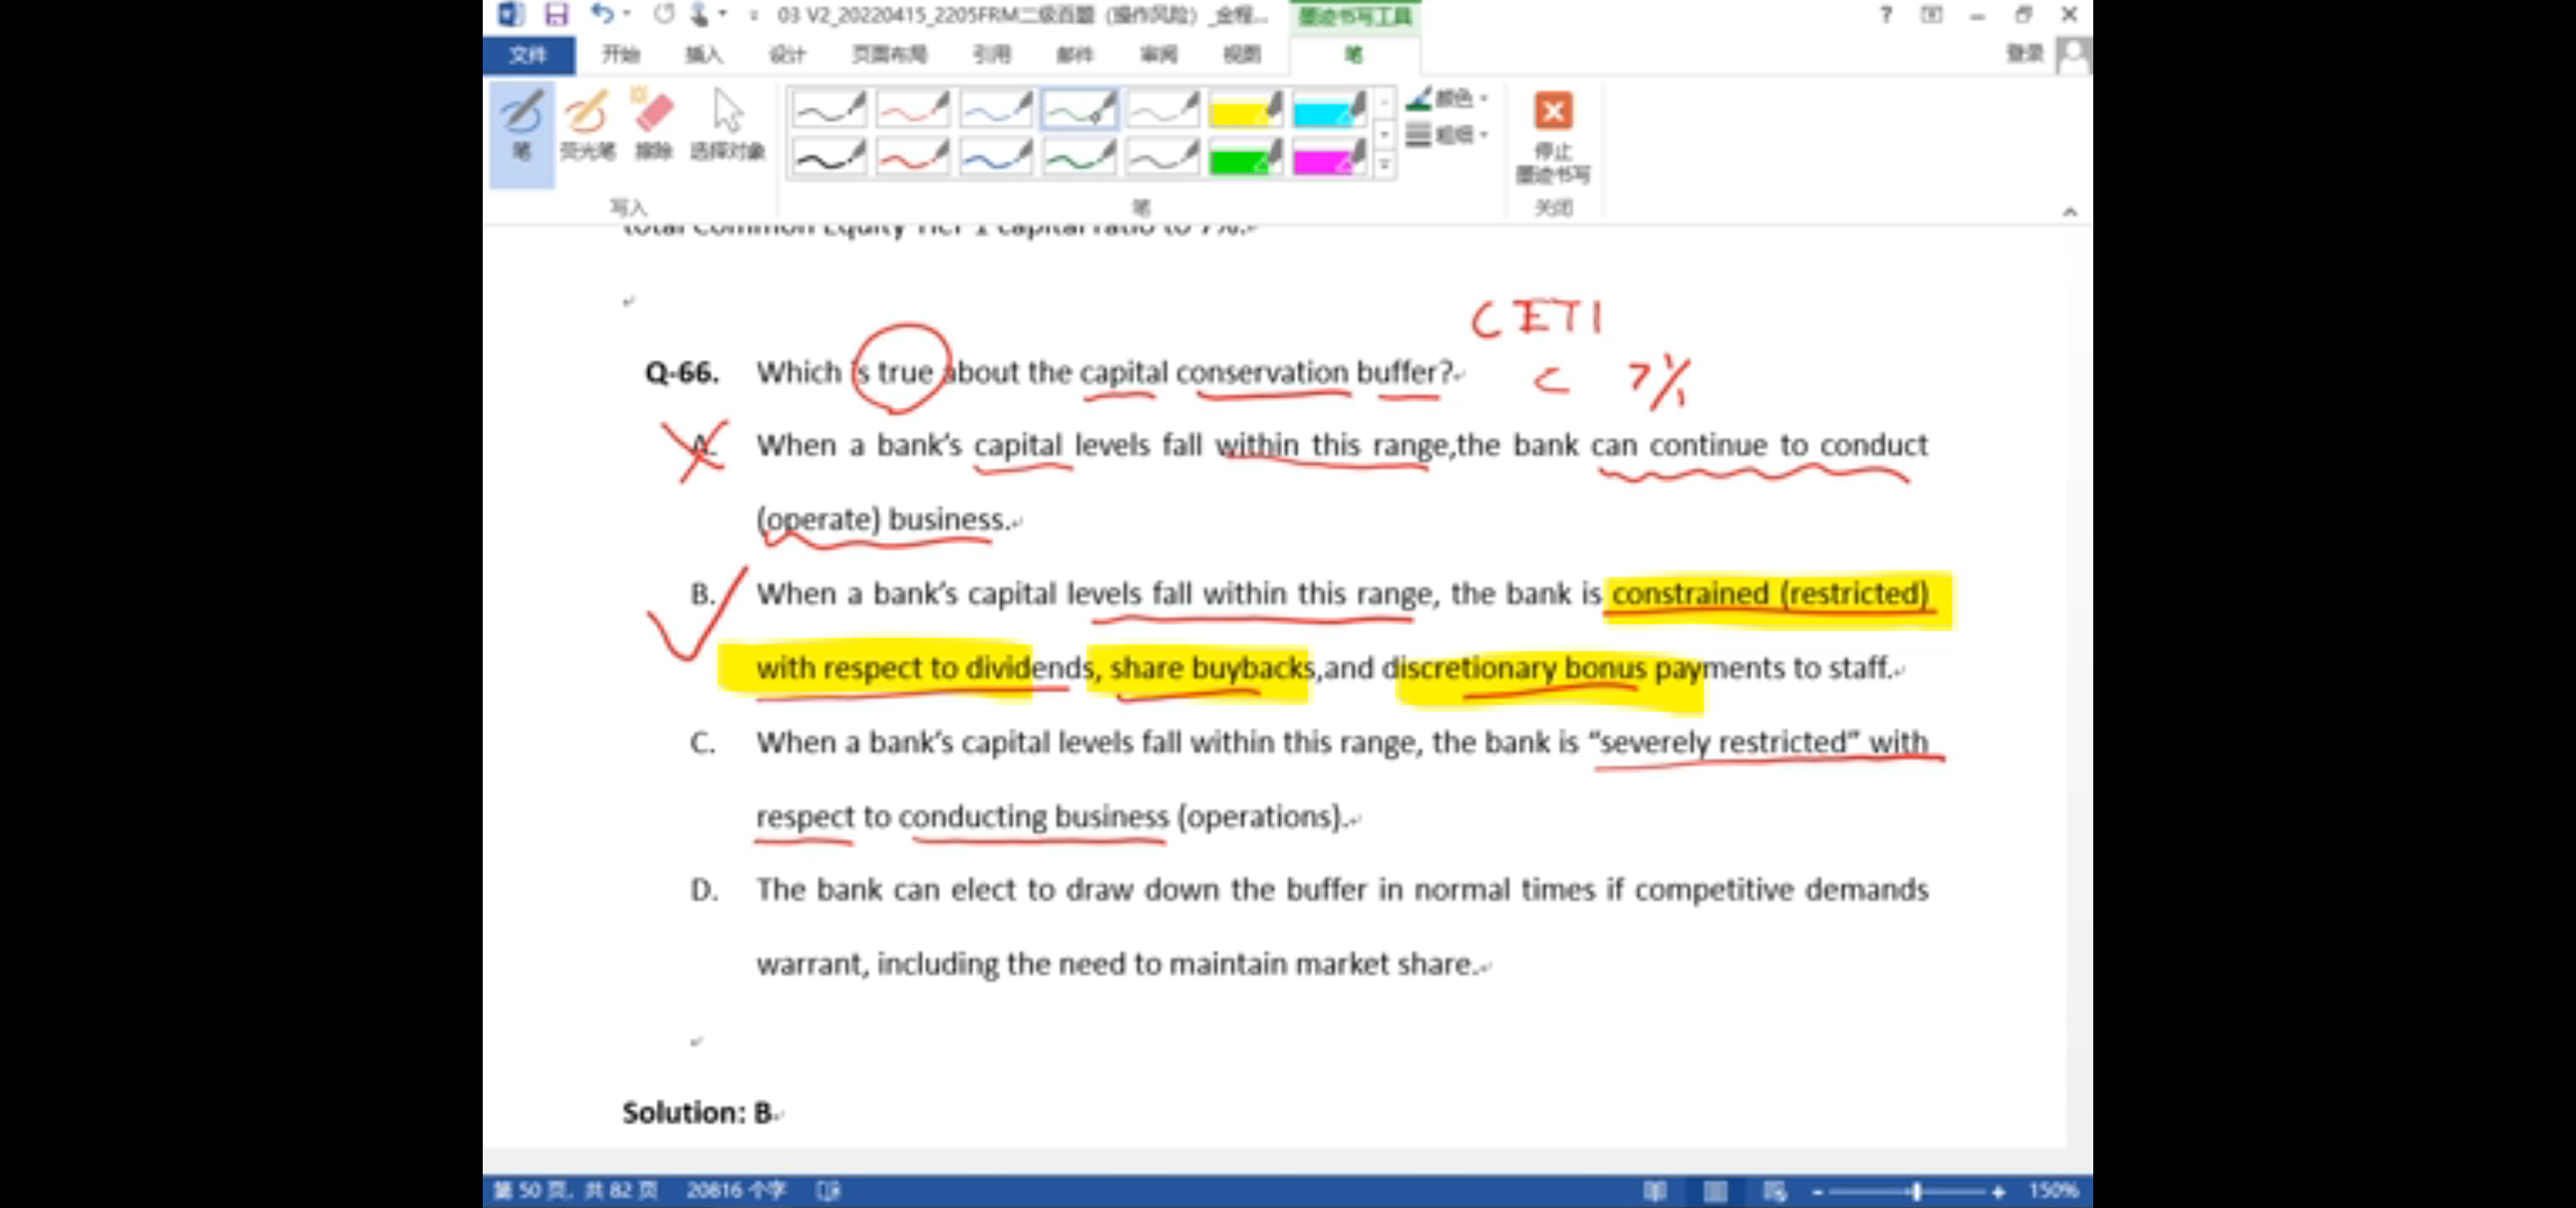This screenshot has height=1208, width=2576.
Task: Open the Review (审阅) ribbon tab
Action: coord(1158,55)
